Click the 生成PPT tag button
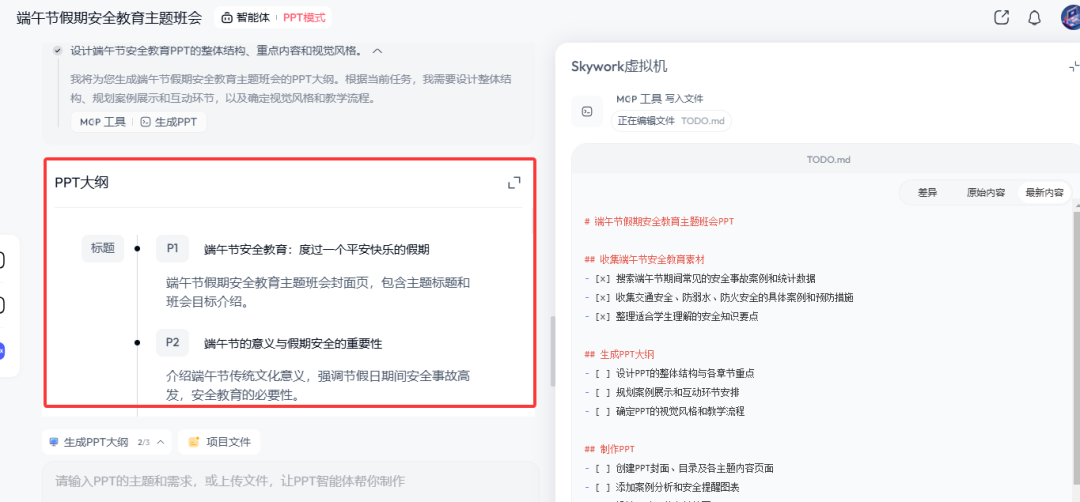This screenshot has height=502, width=1080. point(169,122)
